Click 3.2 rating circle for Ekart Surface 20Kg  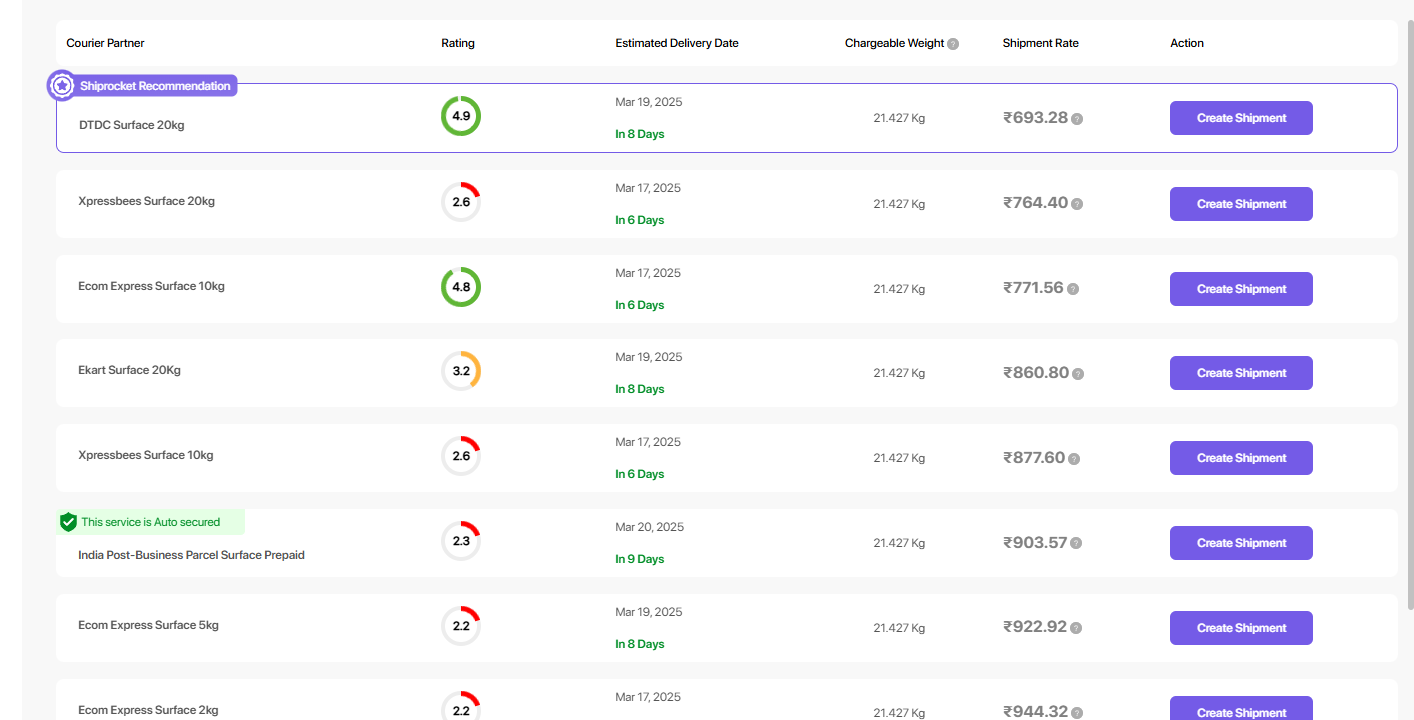tap(461, 371)
